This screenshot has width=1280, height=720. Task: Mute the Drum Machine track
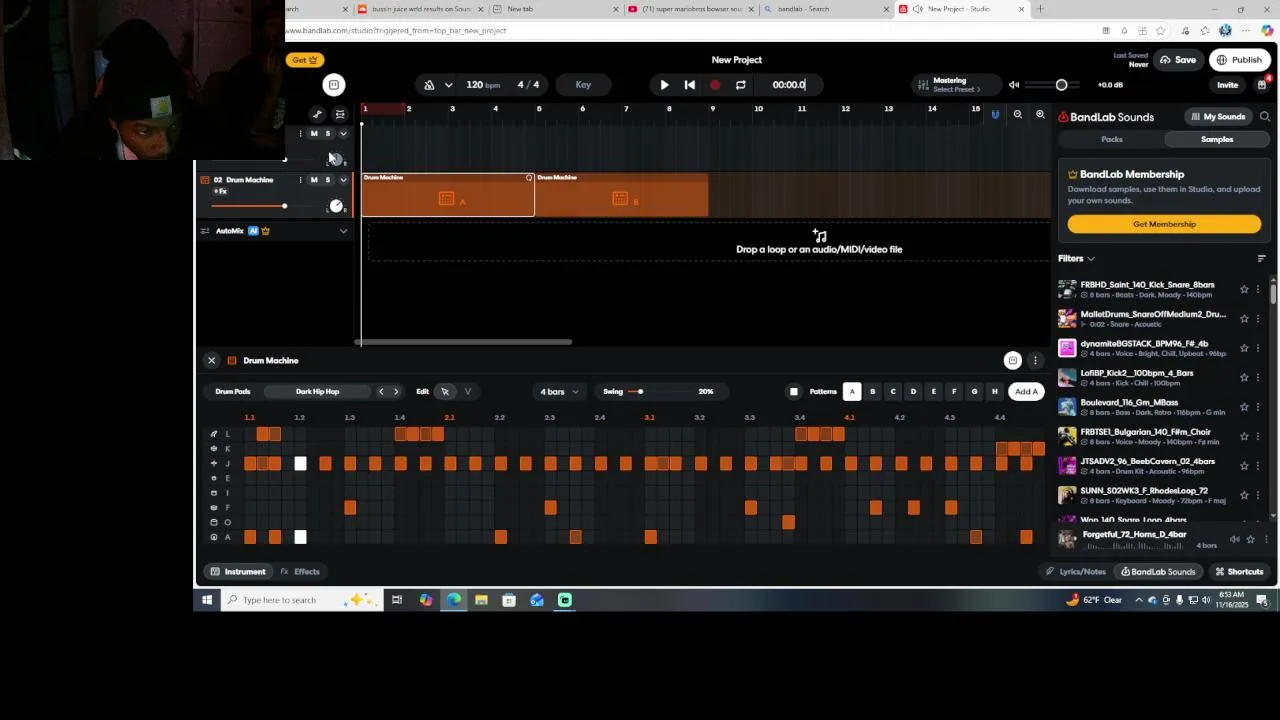[x=314, y=180]
